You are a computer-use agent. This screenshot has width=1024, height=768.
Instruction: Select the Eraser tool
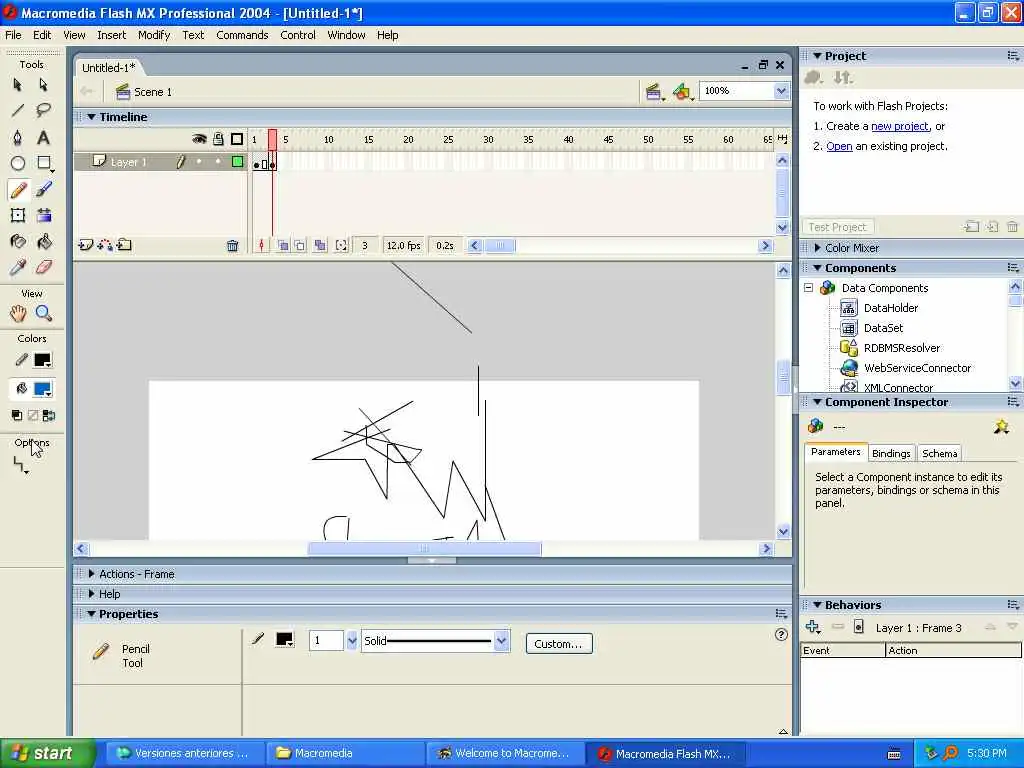(43, 267)
